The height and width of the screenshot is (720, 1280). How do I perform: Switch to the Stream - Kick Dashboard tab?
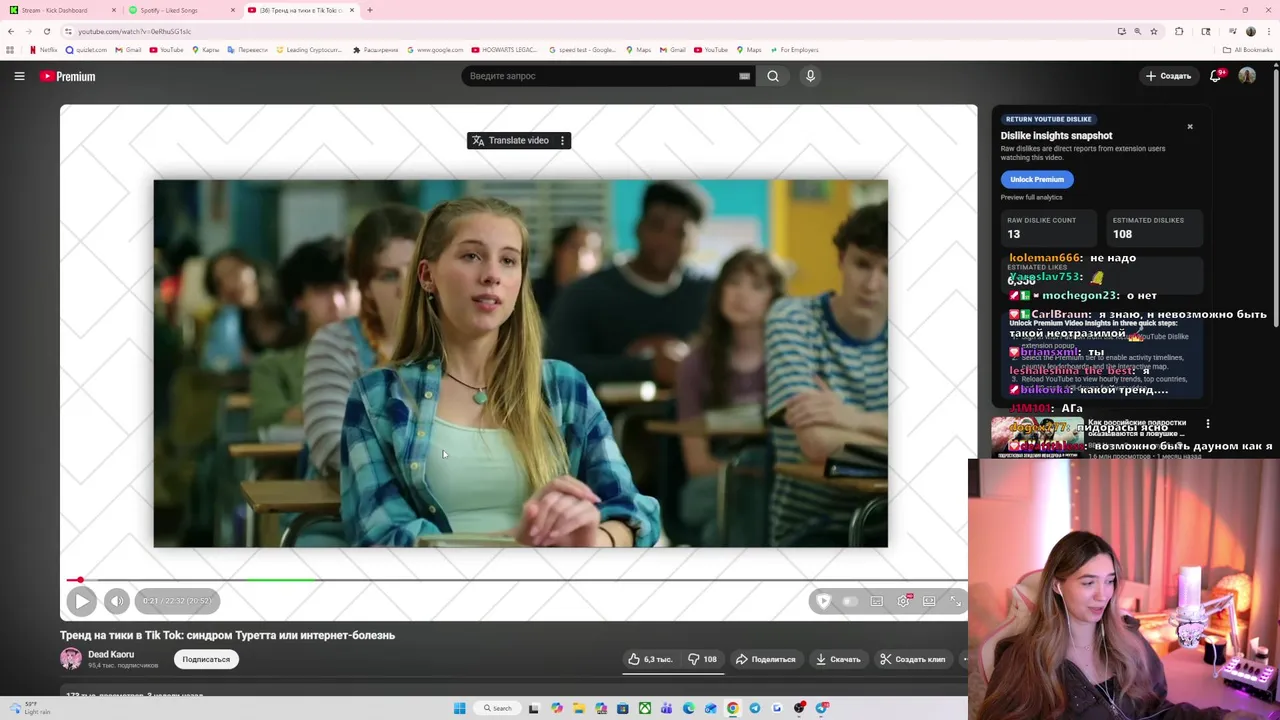click(x=60, y=10)
